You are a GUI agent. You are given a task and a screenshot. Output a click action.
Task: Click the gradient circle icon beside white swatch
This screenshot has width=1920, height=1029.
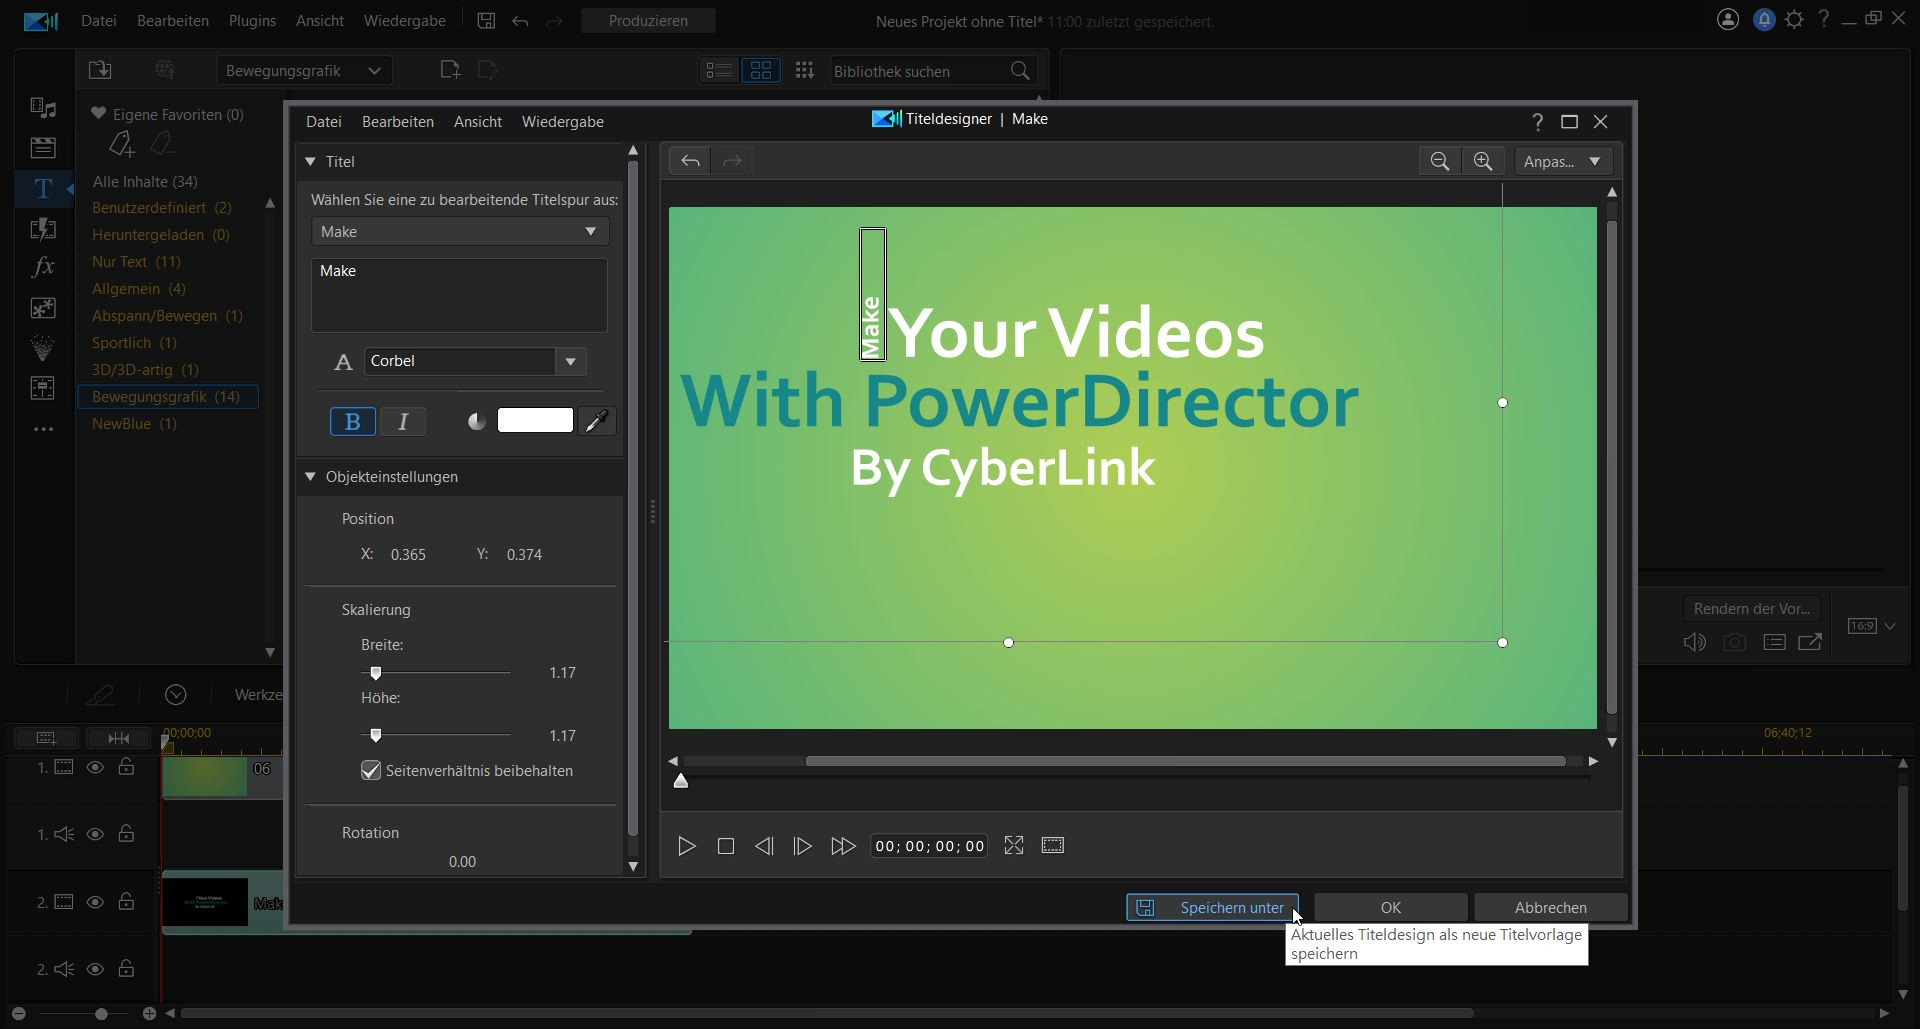pos(477,422)
